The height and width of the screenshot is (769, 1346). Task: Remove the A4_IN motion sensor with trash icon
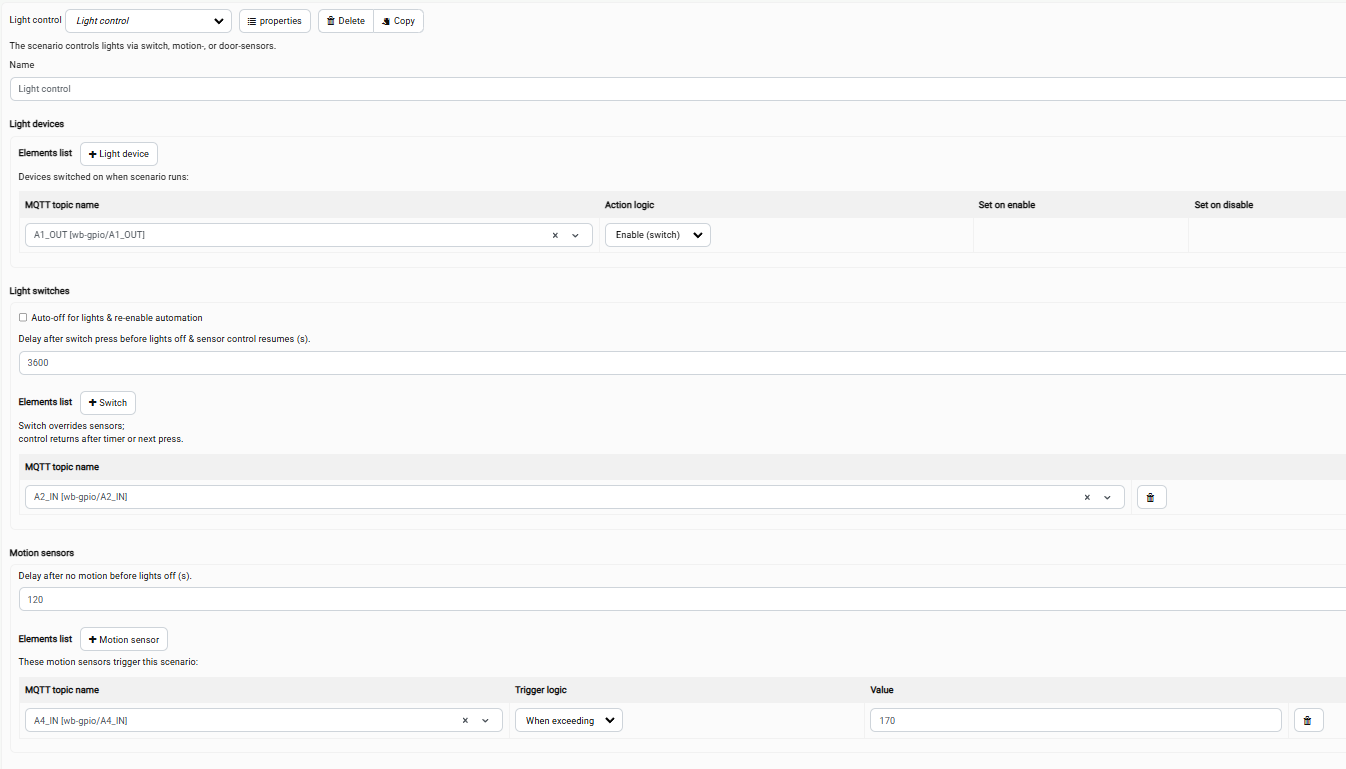click(1308, 720)
